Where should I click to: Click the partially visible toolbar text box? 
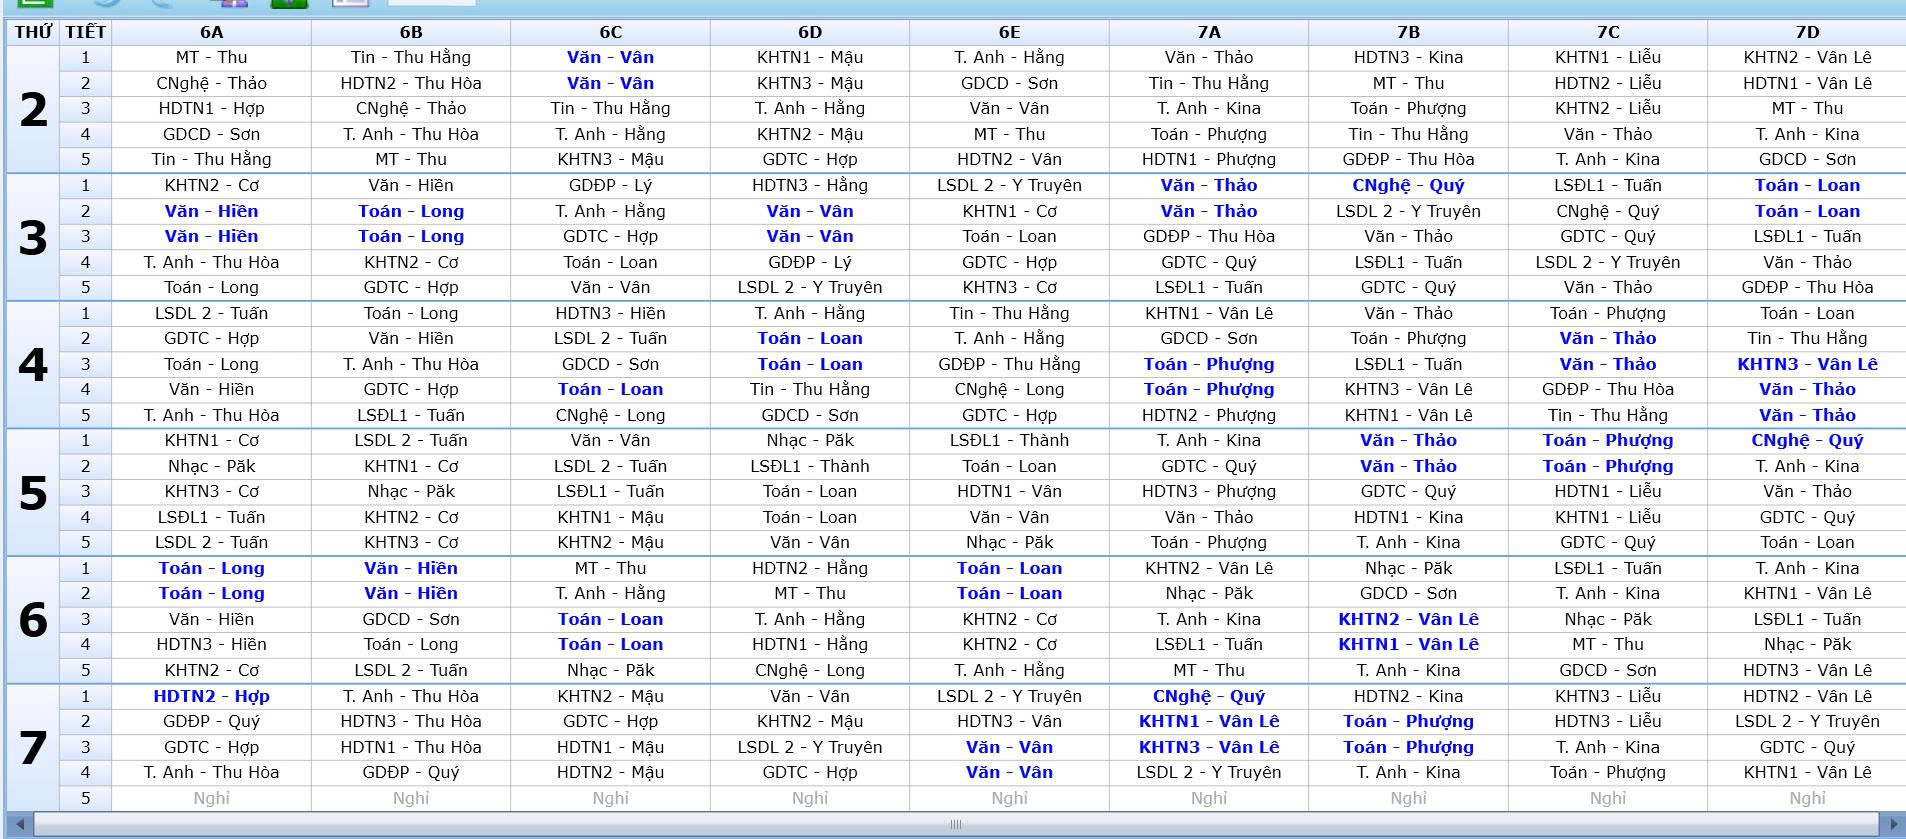pyautogui.click(x=431, y=3)
